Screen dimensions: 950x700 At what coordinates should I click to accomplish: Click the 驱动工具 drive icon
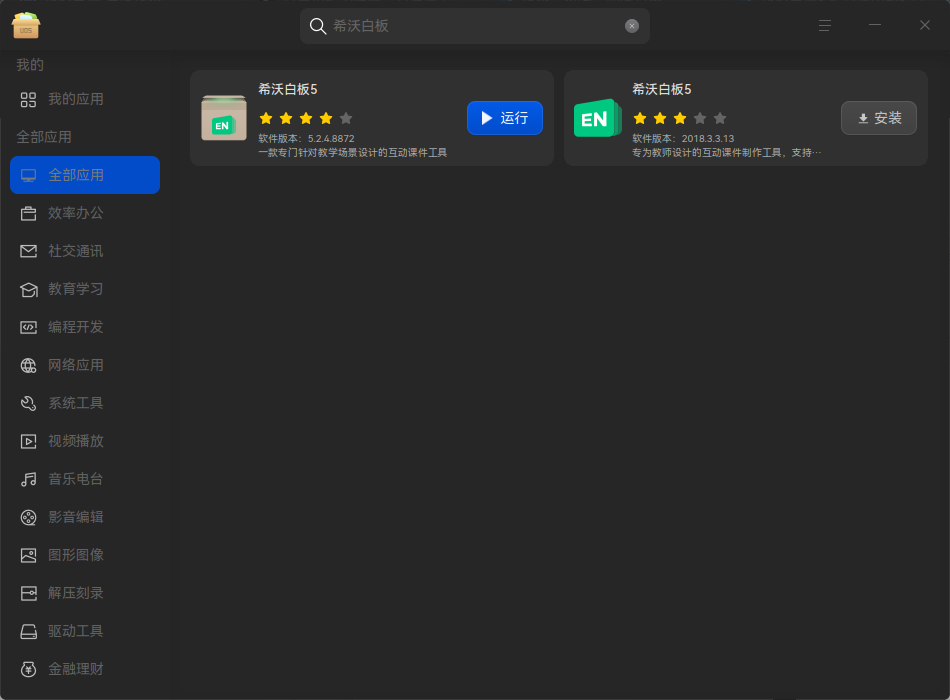(x=28, y=632)
